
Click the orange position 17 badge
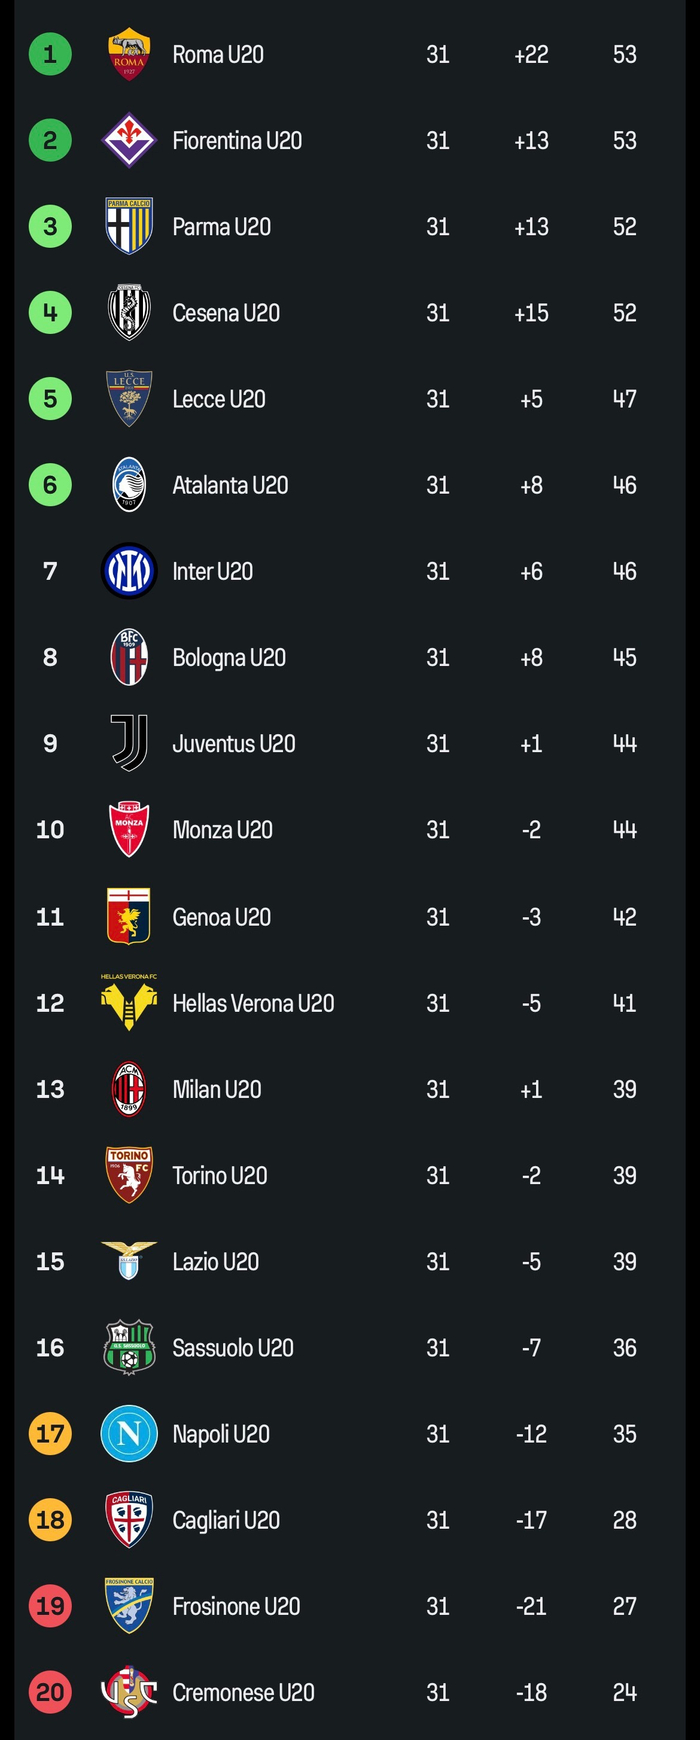pos(50,1433)
